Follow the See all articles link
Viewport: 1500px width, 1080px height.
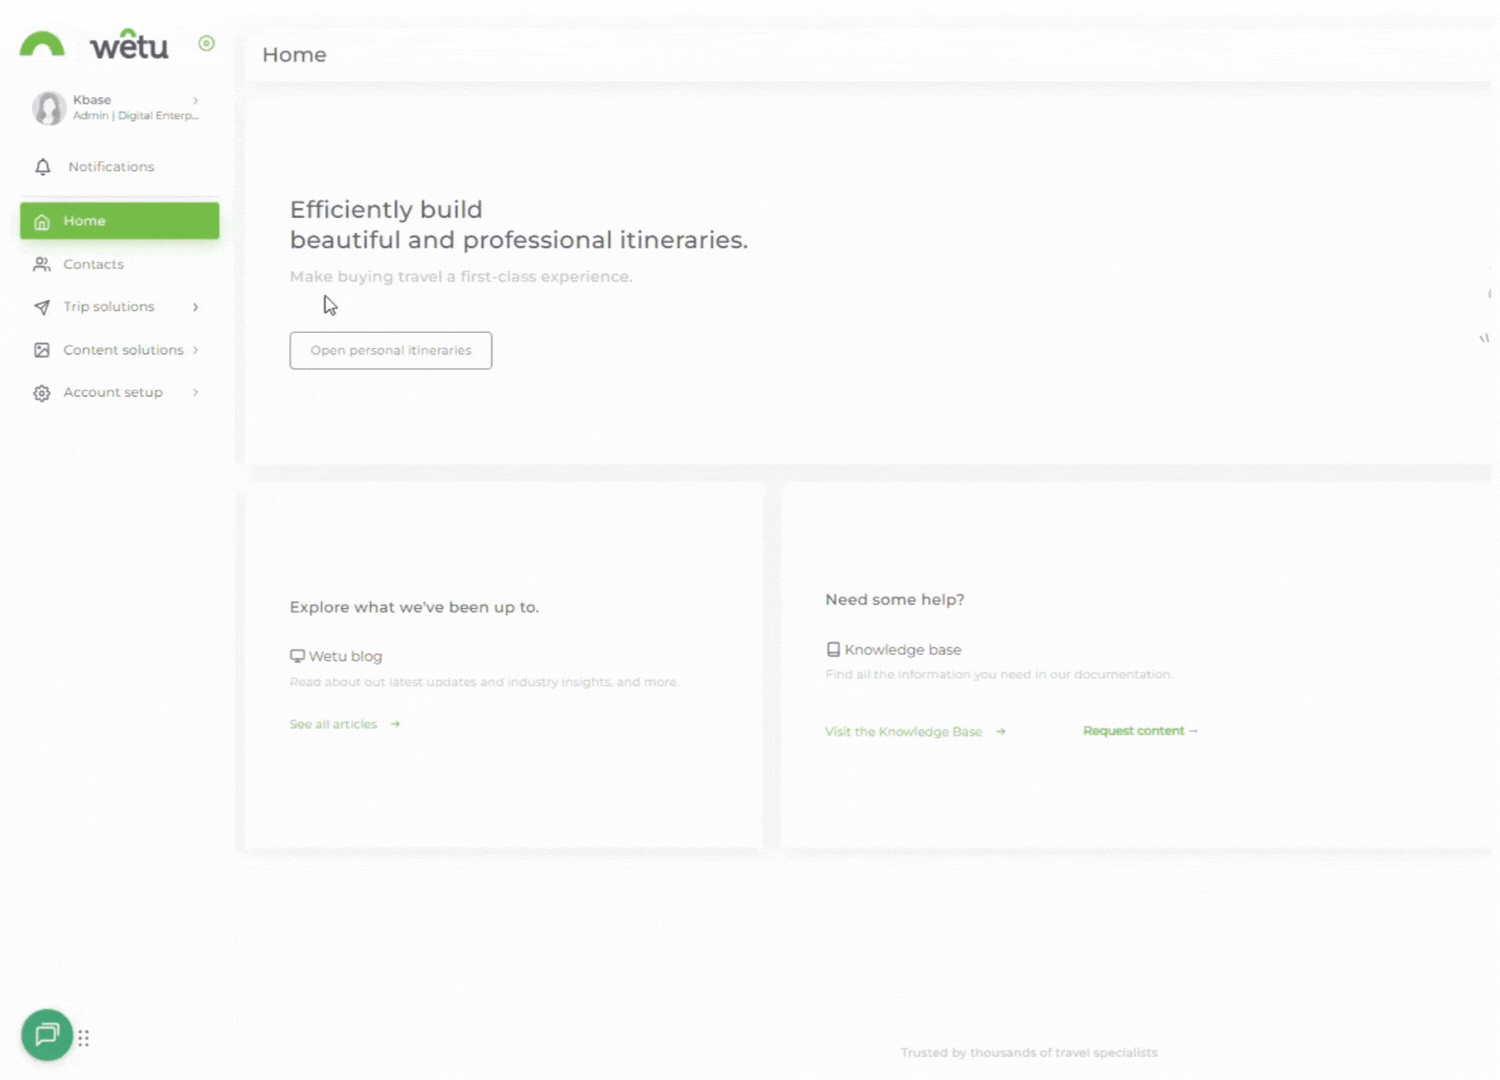345,724
